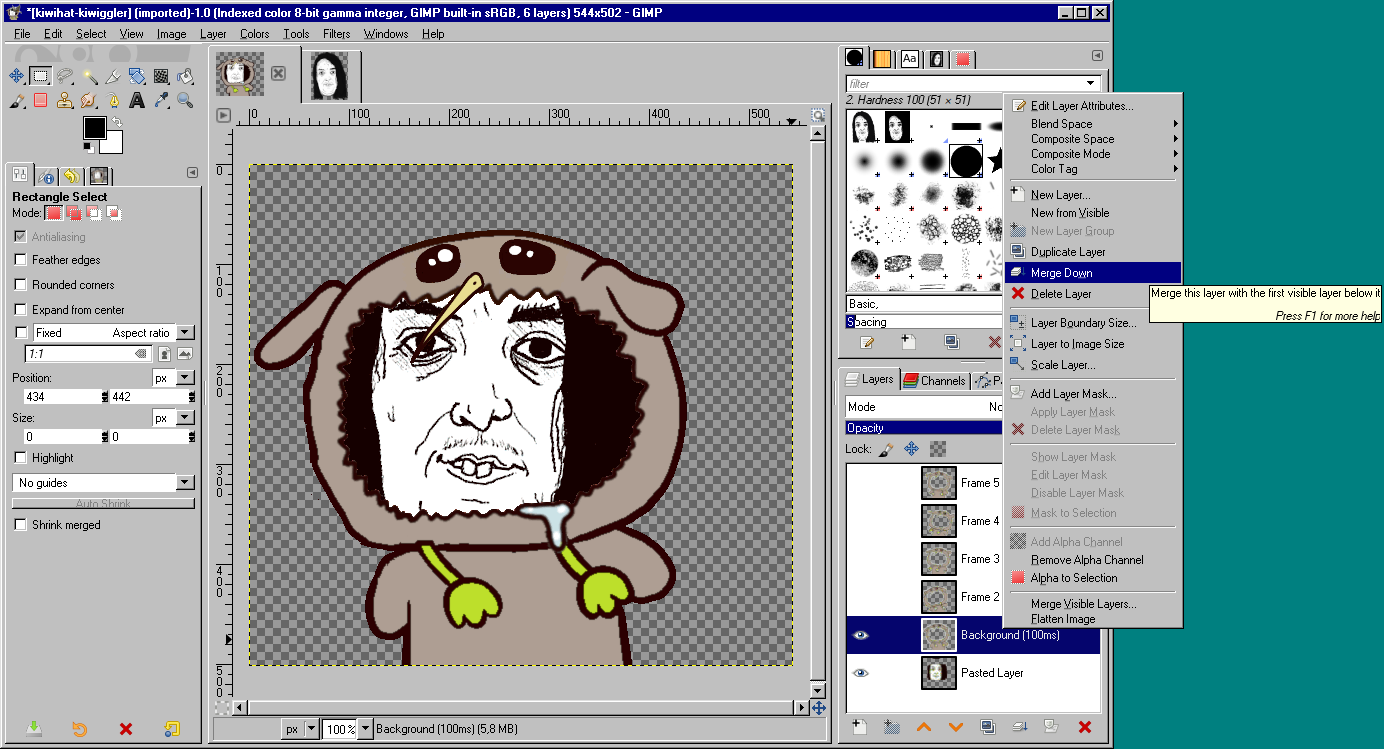Viewport: 1384px width, 749px height.
Task: Choose the Add to selection mode
Action: coord(73,213)
